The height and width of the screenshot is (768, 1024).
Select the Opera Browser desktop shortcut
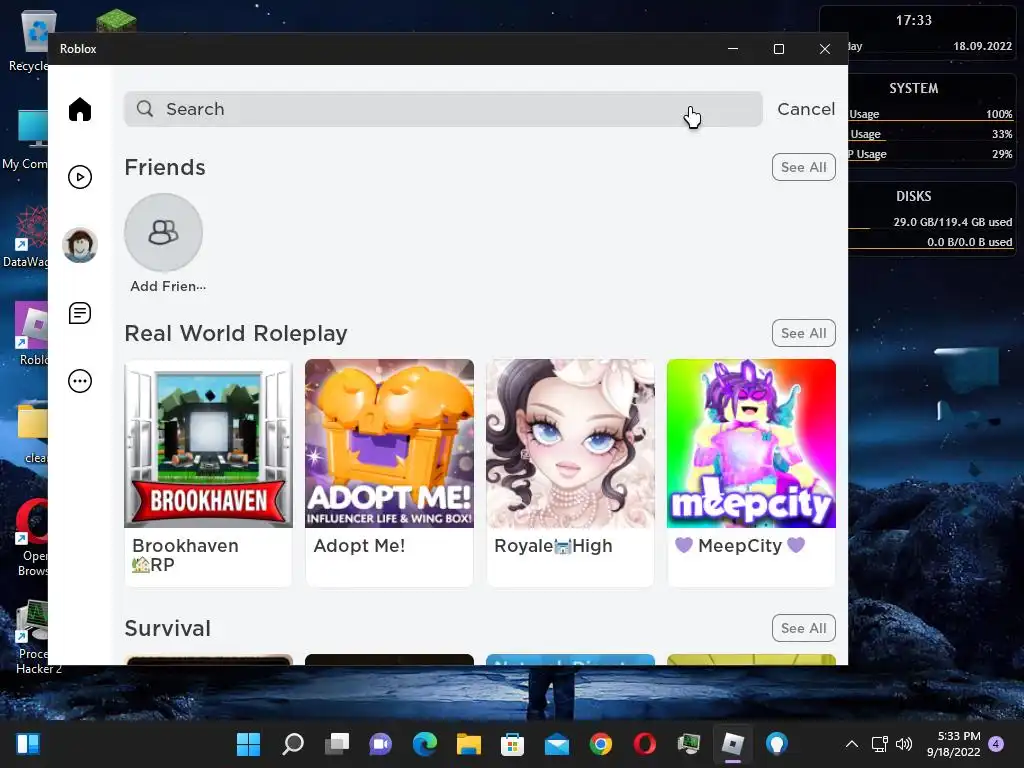[33, 538]
